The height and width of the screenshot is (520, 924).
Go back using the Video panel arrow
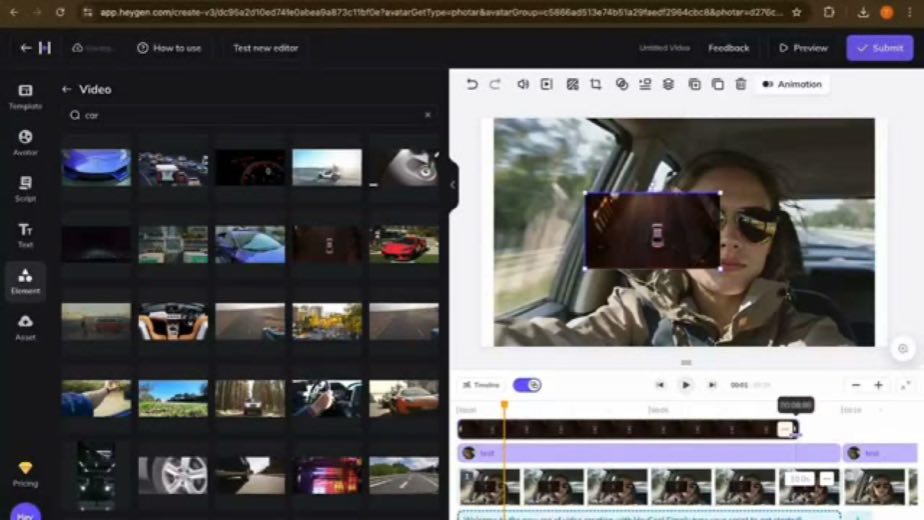67,89
